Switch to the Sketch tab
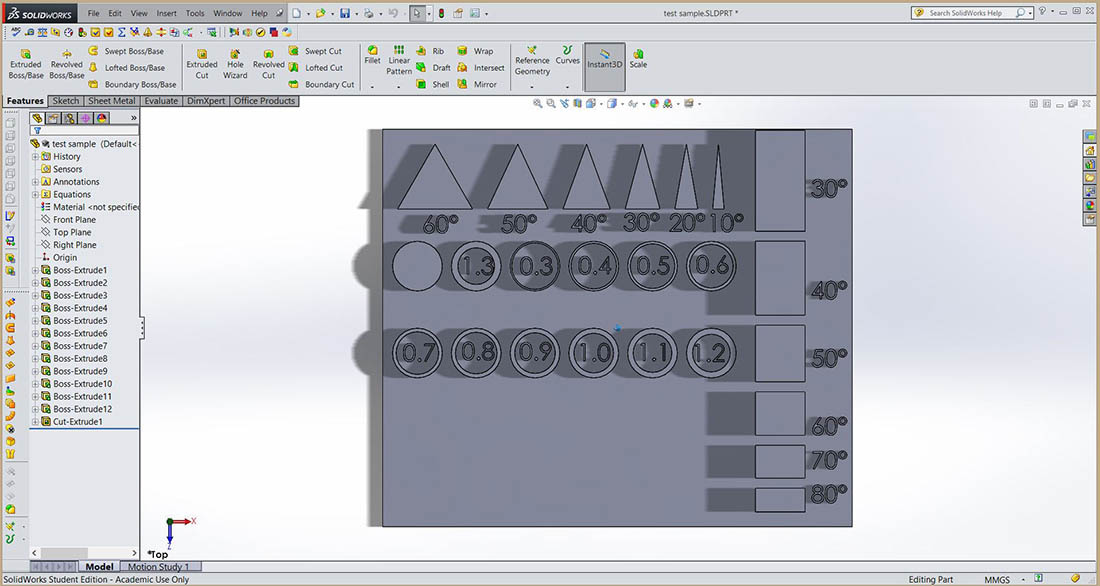Screen dimensions: 1100x586 66,100
